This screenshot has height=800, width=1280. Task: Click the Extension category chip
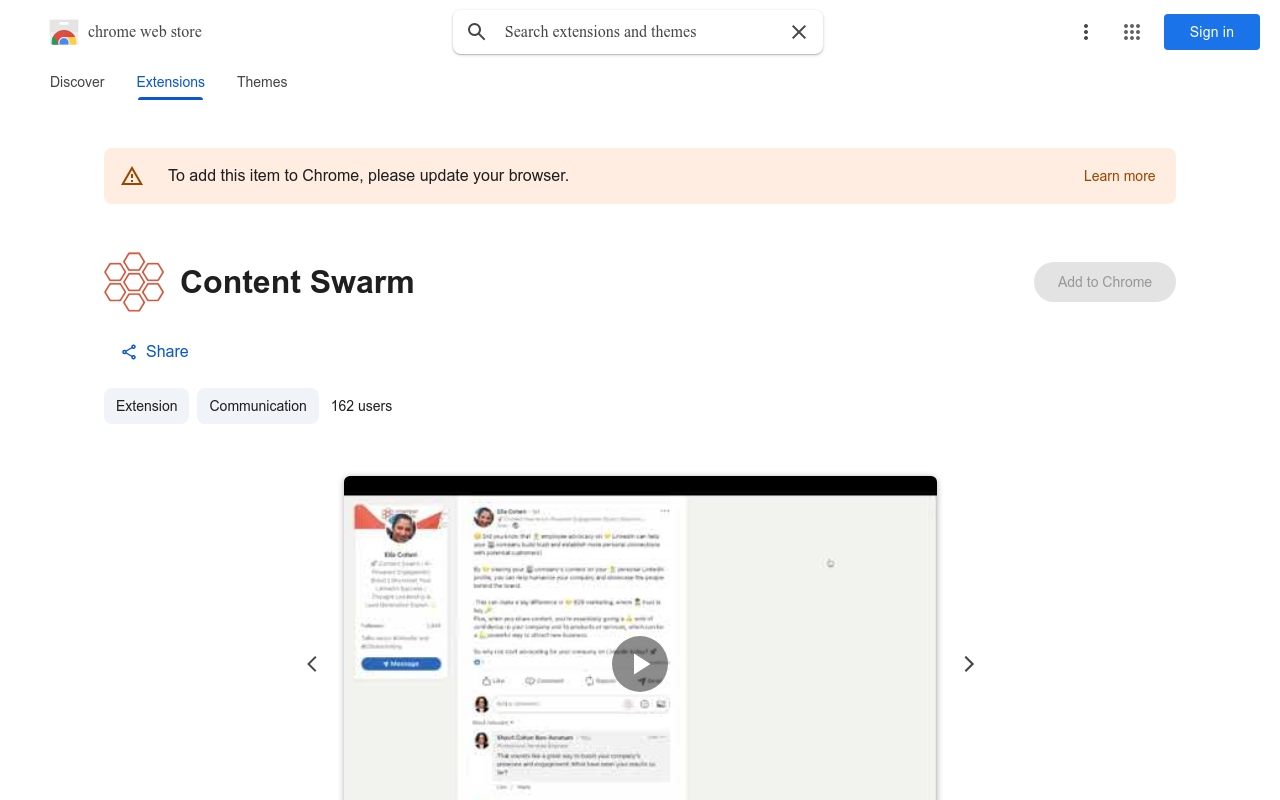146,406
